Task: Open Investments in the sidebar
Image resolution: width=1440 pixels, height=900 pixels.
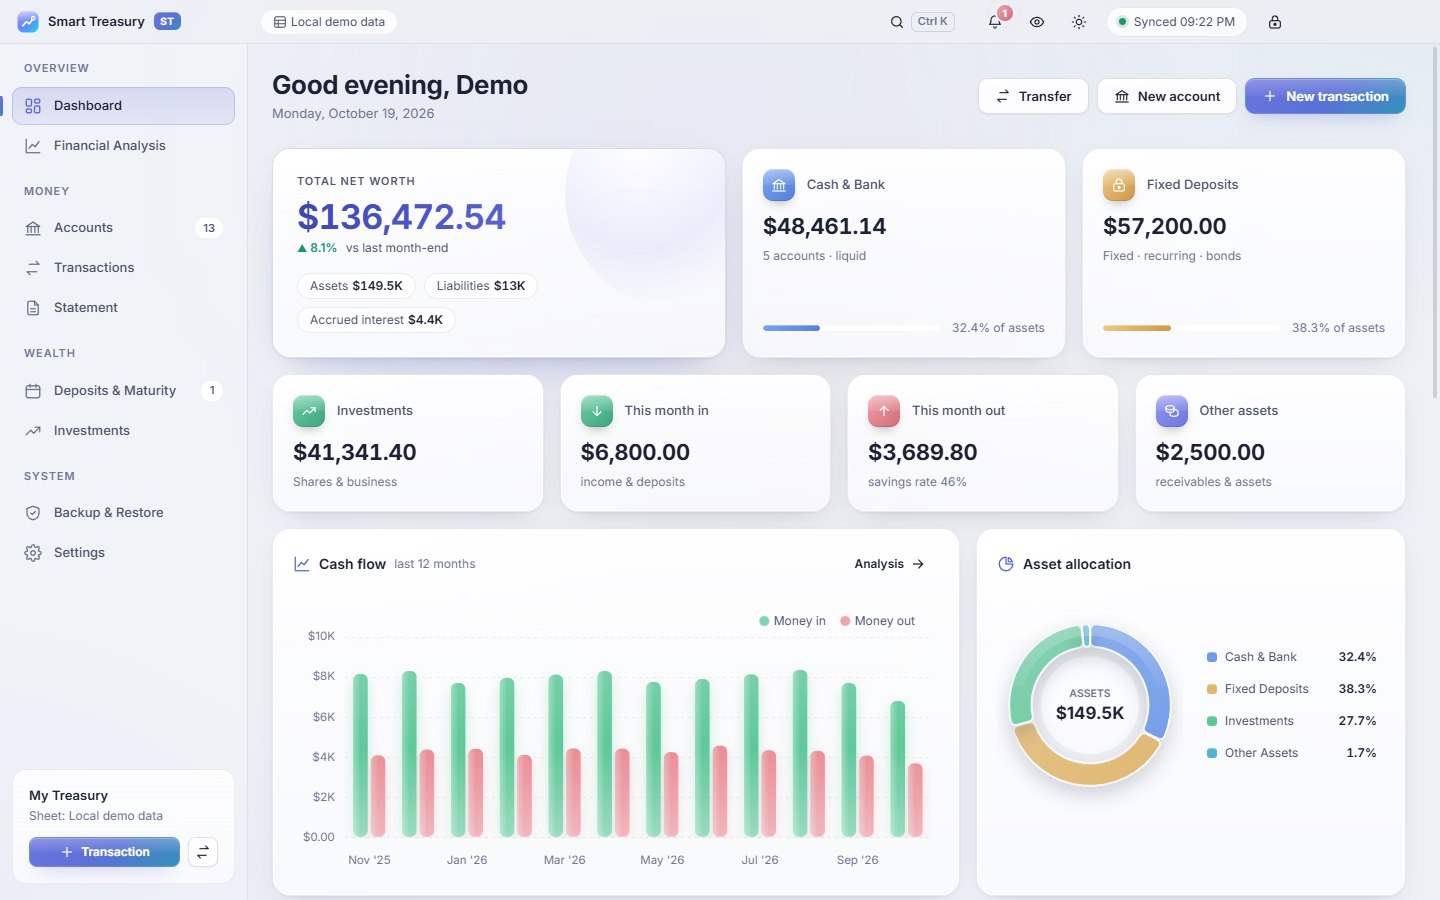Action: click(123, 431)
